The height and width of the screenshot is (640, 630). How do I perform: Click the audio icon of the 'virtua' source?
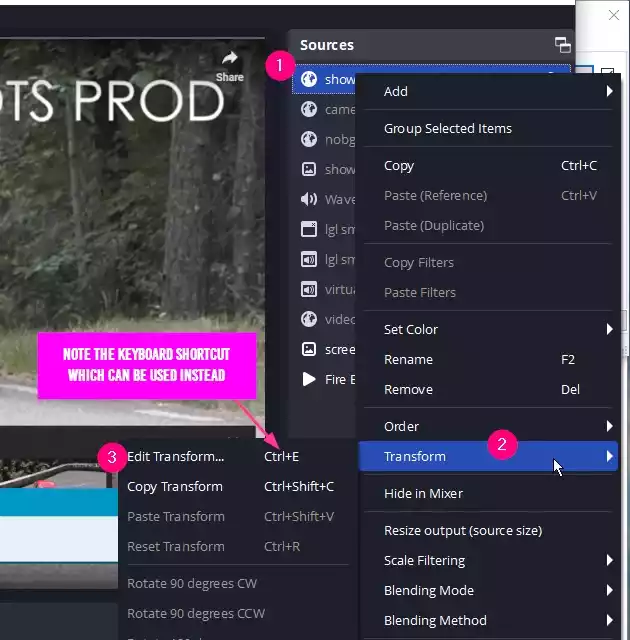coord(309,289)
